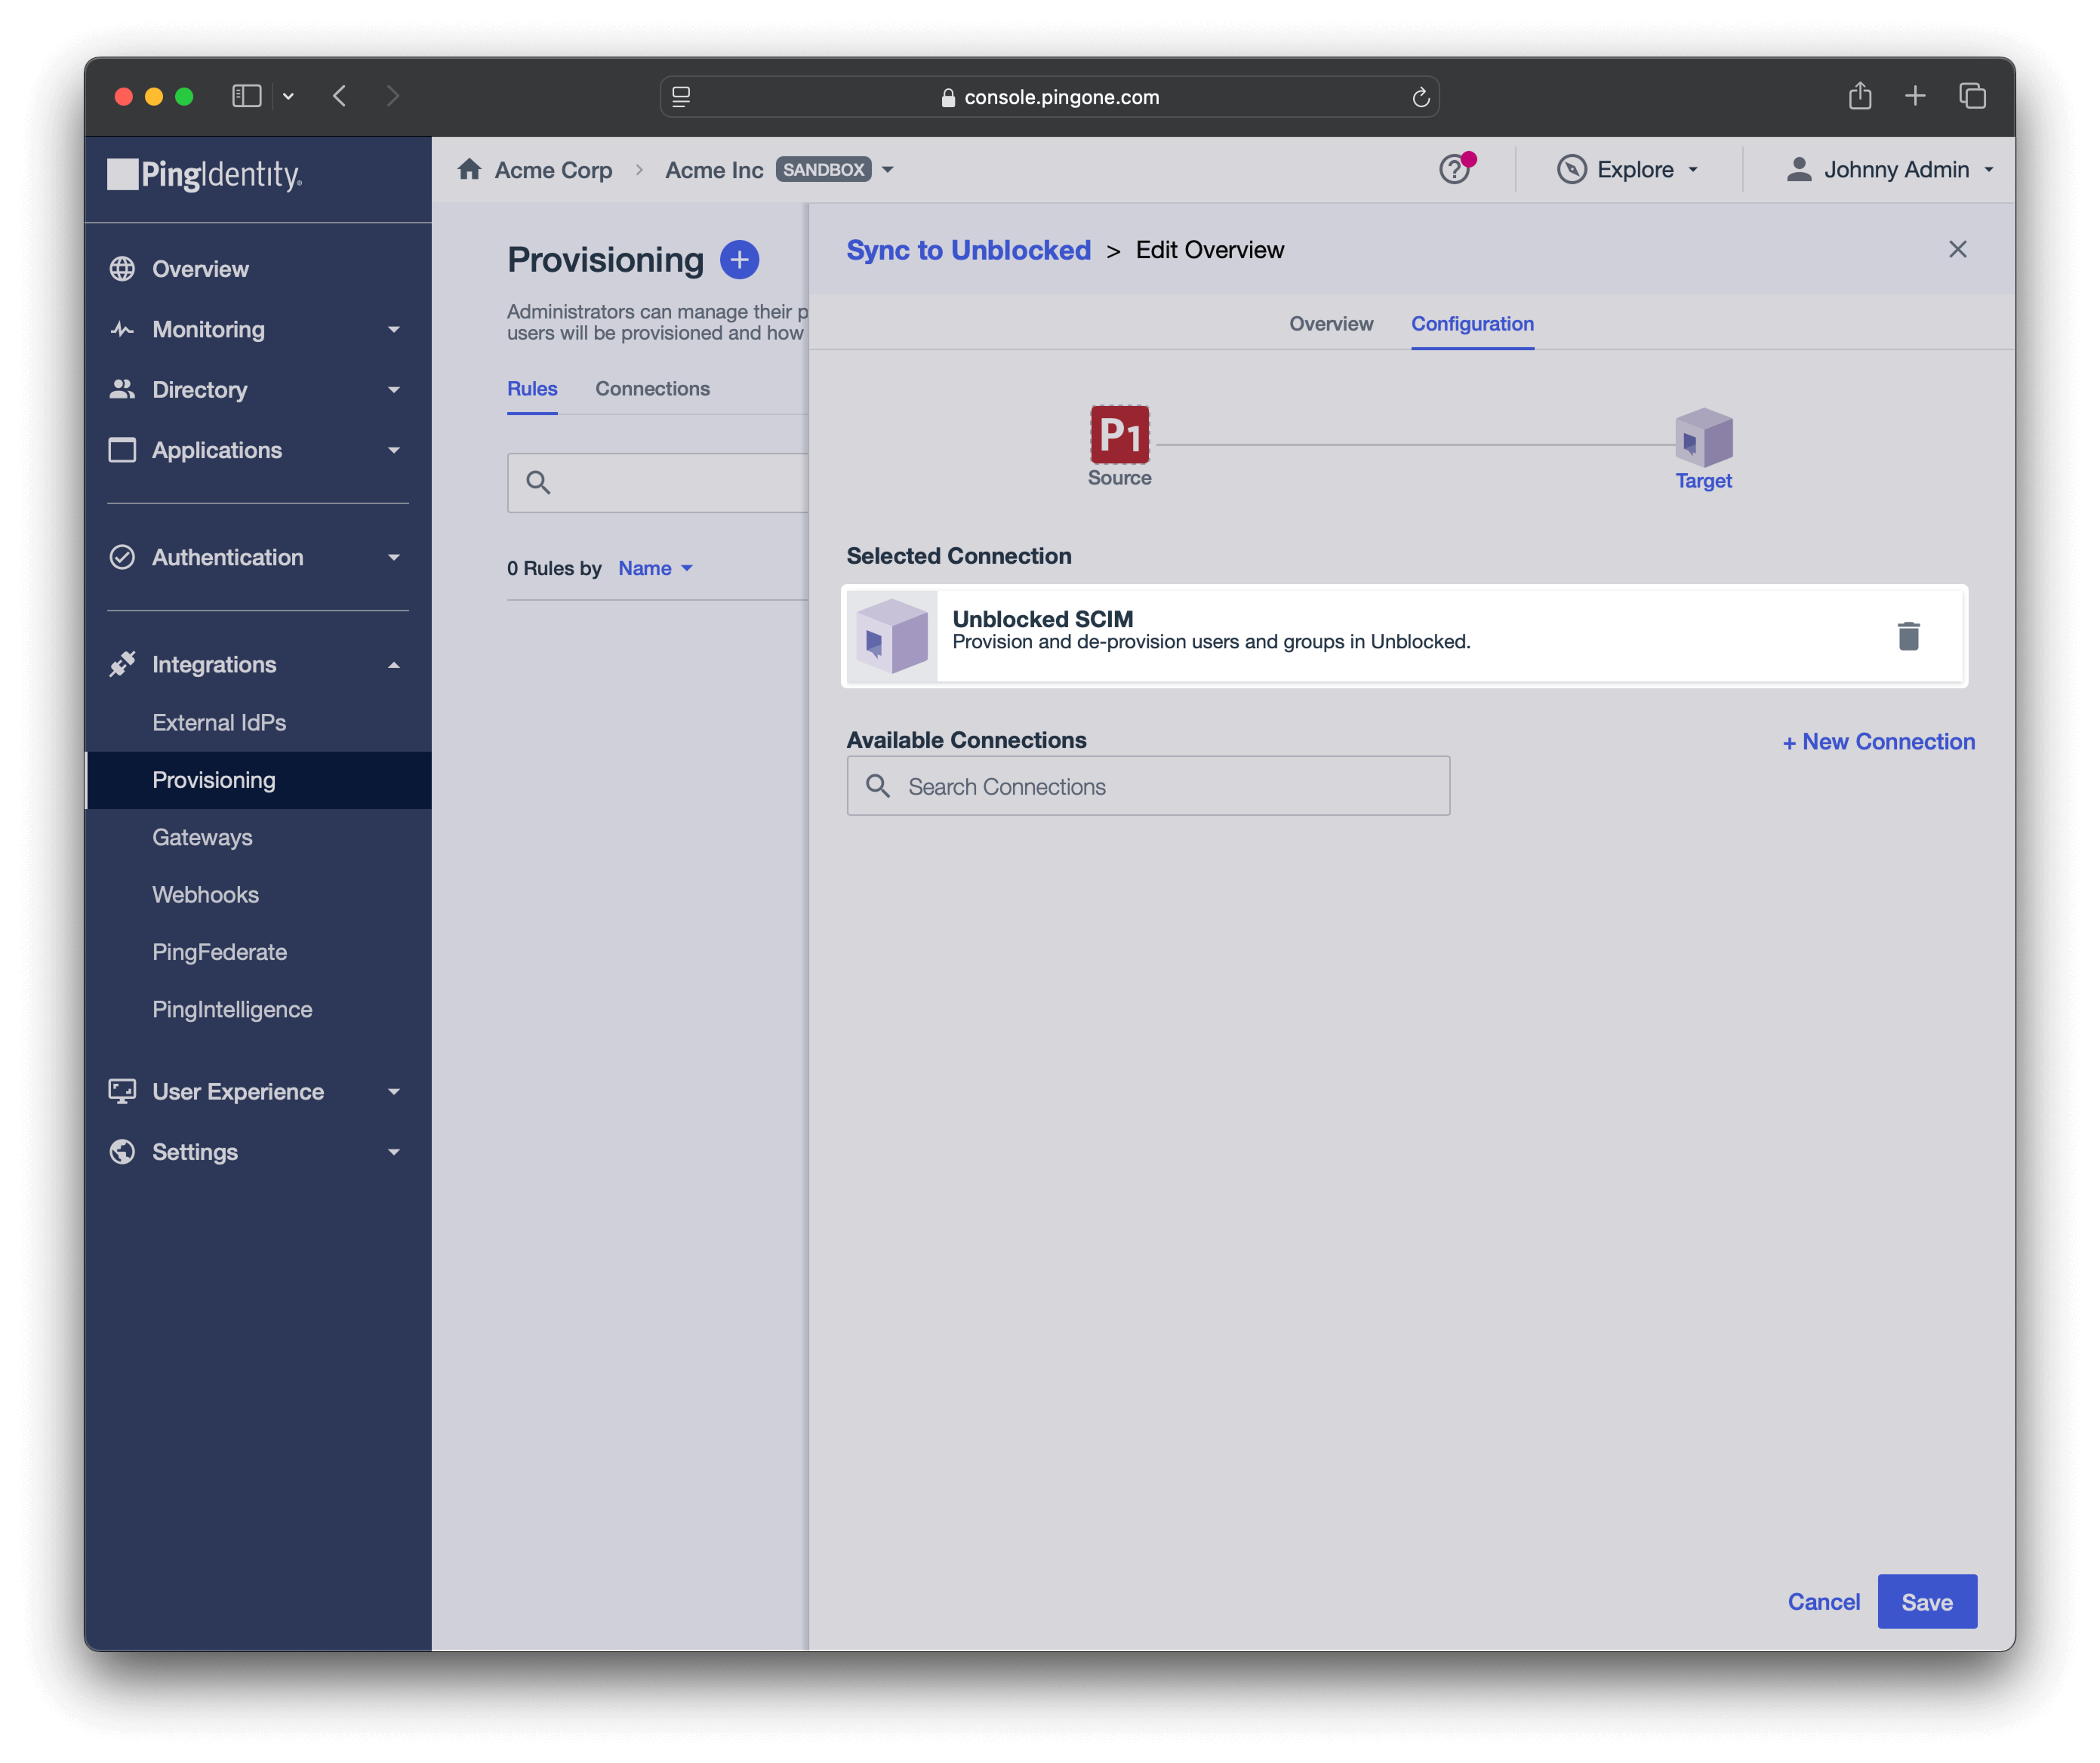Image resolution: width=2100 pixels, height=1763 pixels.
Task: Reload the page in Safari
Action: pyautogui.click(x=1420, y=97)
